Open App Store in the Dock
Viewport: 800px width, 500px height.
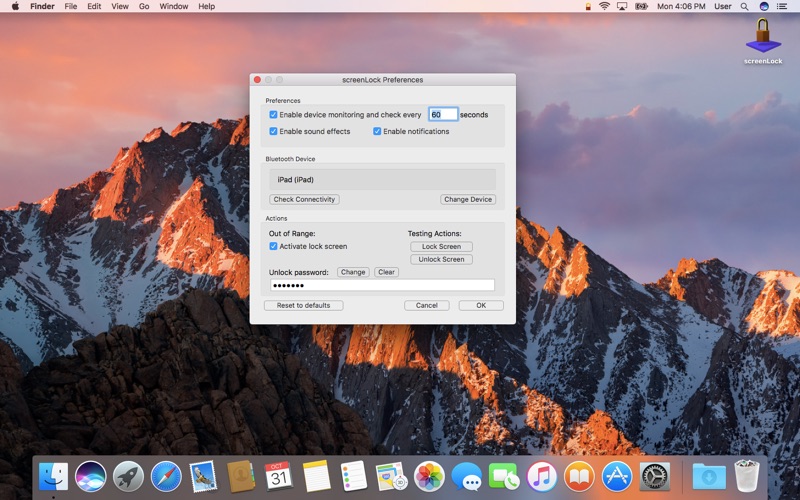pyautogui.click(x=616, y=477)
